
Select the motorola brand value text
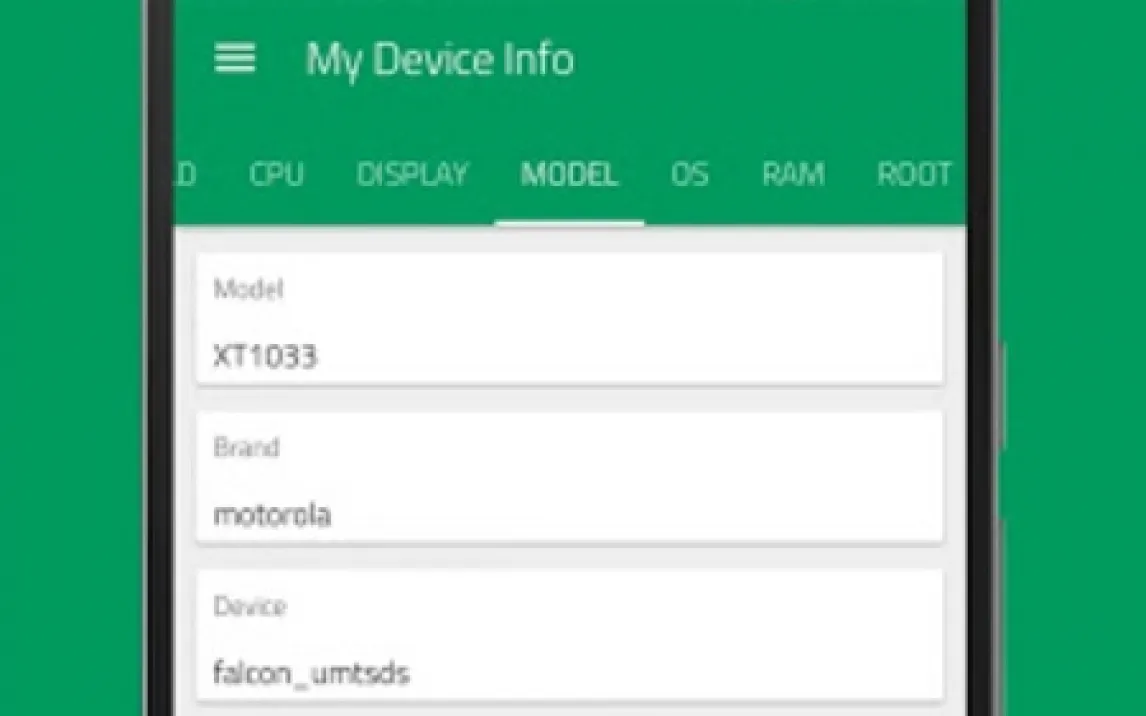272,515
